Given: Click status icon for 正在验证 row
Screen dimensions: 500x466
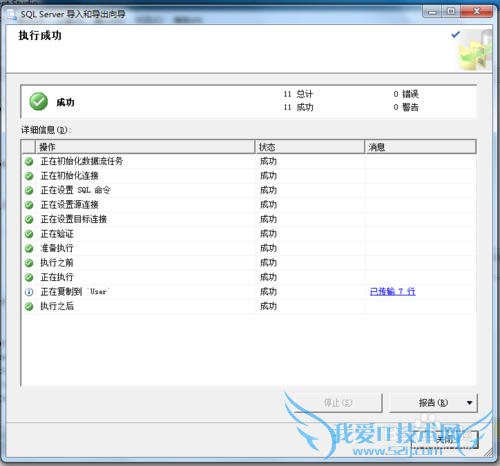Looking at the screenshot, I should point(29,234).
